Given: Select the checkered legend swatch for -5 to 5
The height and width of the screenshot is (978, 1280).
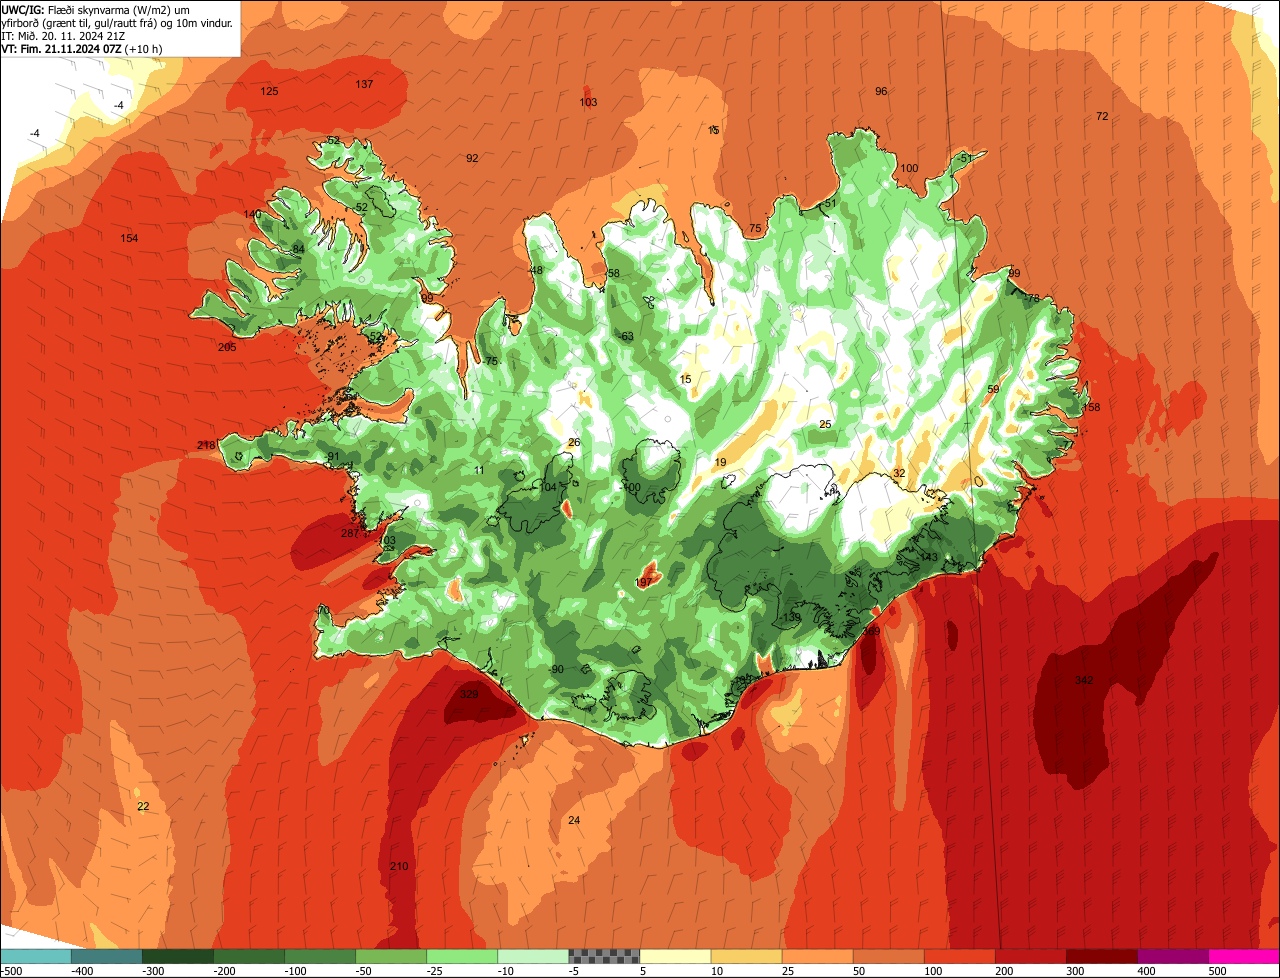Looking at the screenshot, I should [x=604, y=956].
